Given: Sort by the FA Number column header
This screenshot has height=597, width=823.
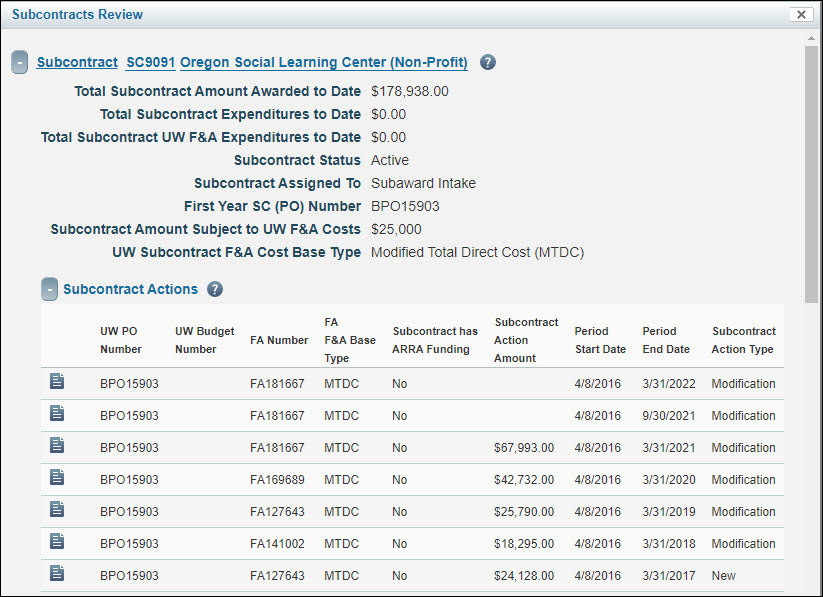Looking at the screenshot, I should pos(279,340).
